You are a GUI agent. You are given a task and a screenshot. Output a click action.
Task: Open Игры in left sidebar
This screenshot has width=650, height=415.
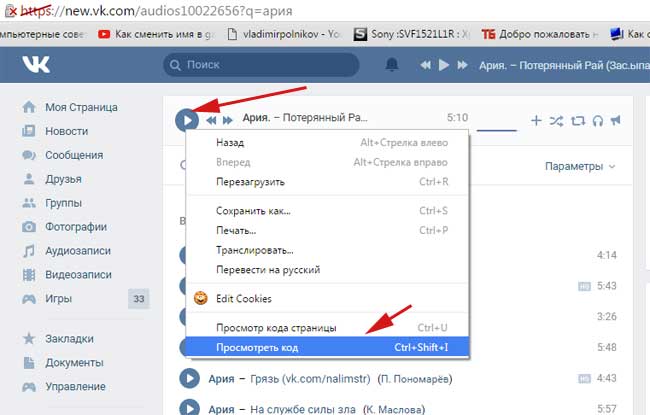[60, 298]
